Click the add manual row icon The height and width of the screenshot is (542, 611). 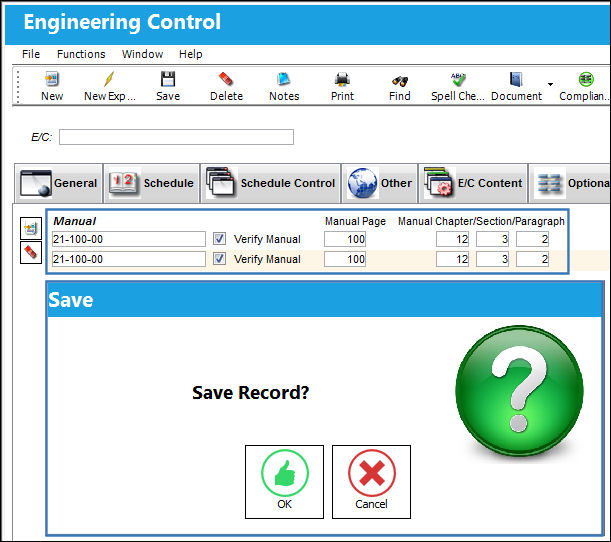point(31,228)
